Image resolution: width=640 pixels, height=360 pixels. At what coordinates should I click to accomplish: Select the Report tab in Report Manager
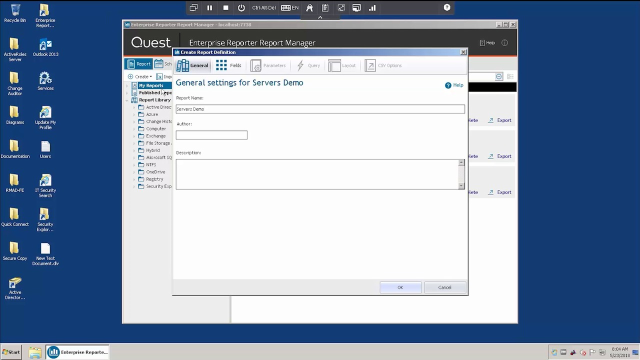[x=139, y=64]
